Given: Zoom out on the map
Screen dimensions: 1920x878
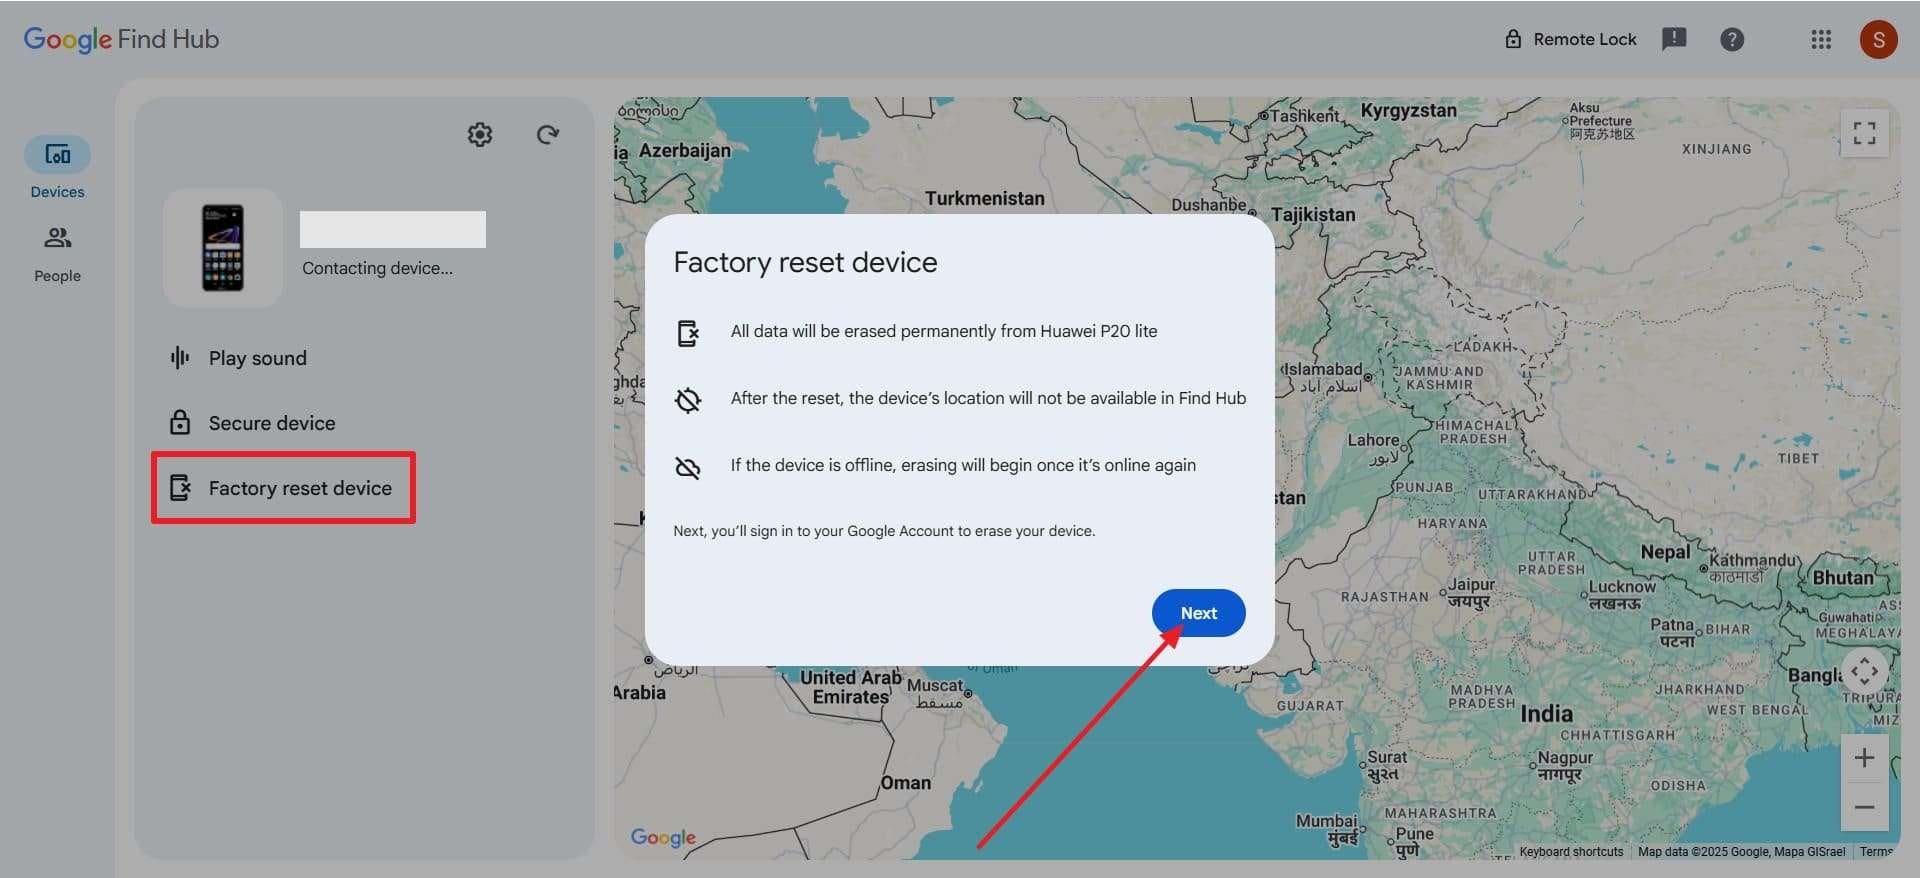Looking at the screenshot, I should point(1864,806).
